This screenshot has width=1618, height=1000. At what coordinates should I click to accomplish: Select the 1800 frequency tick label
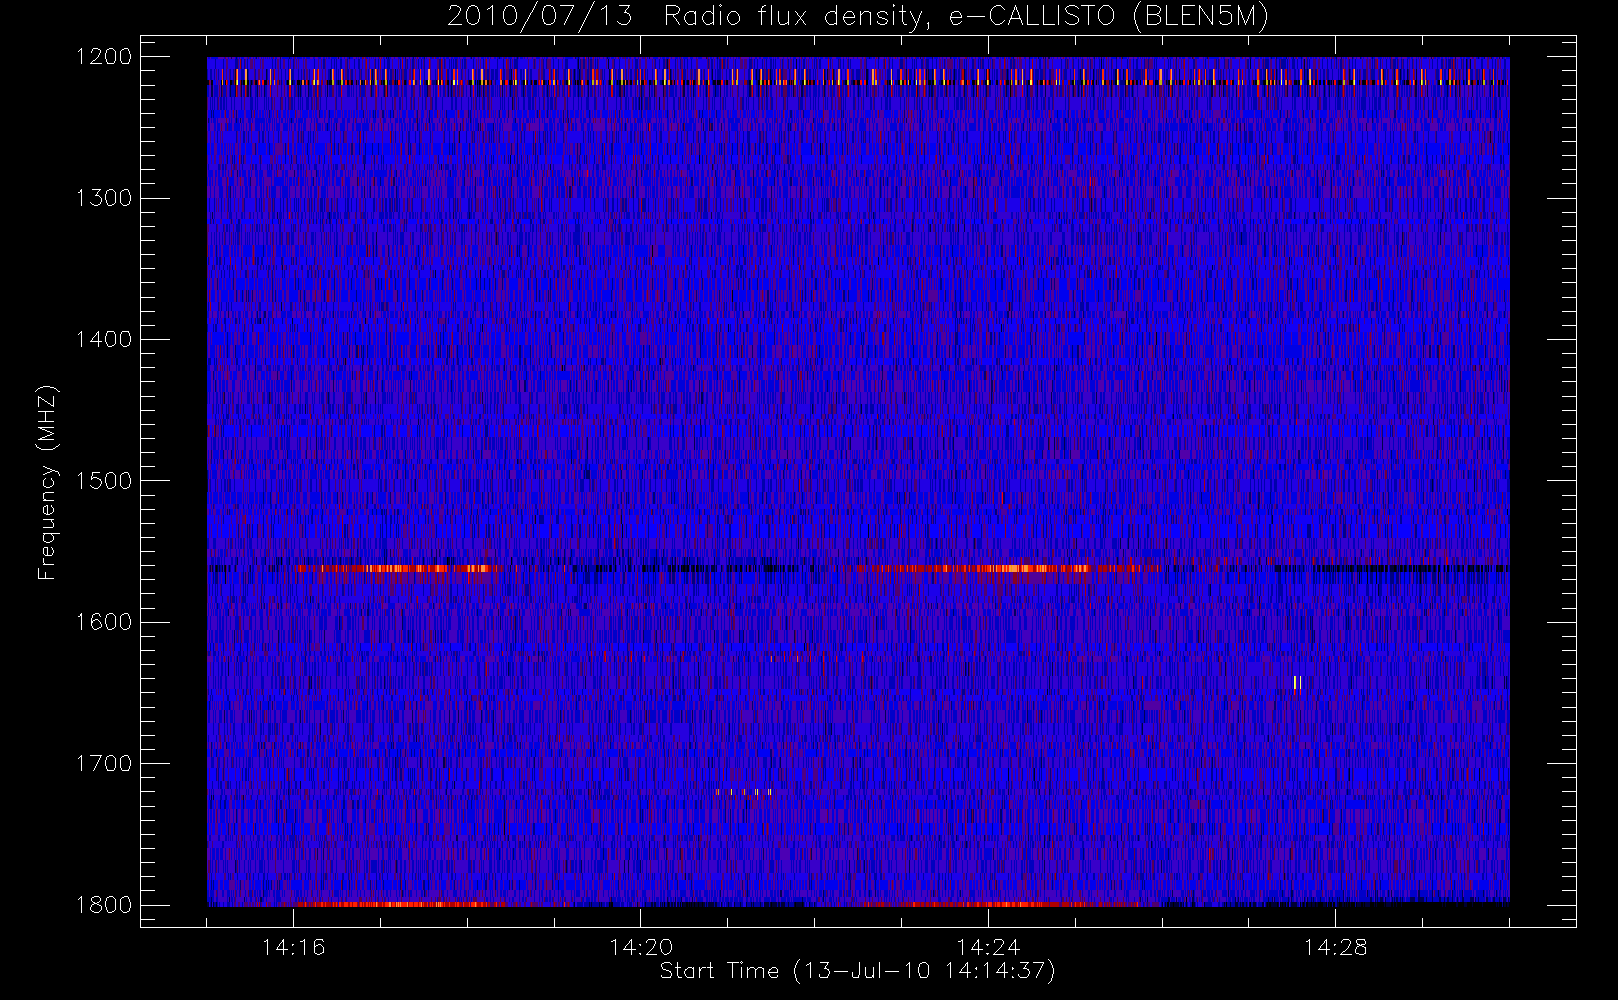[x=104, y=905]
